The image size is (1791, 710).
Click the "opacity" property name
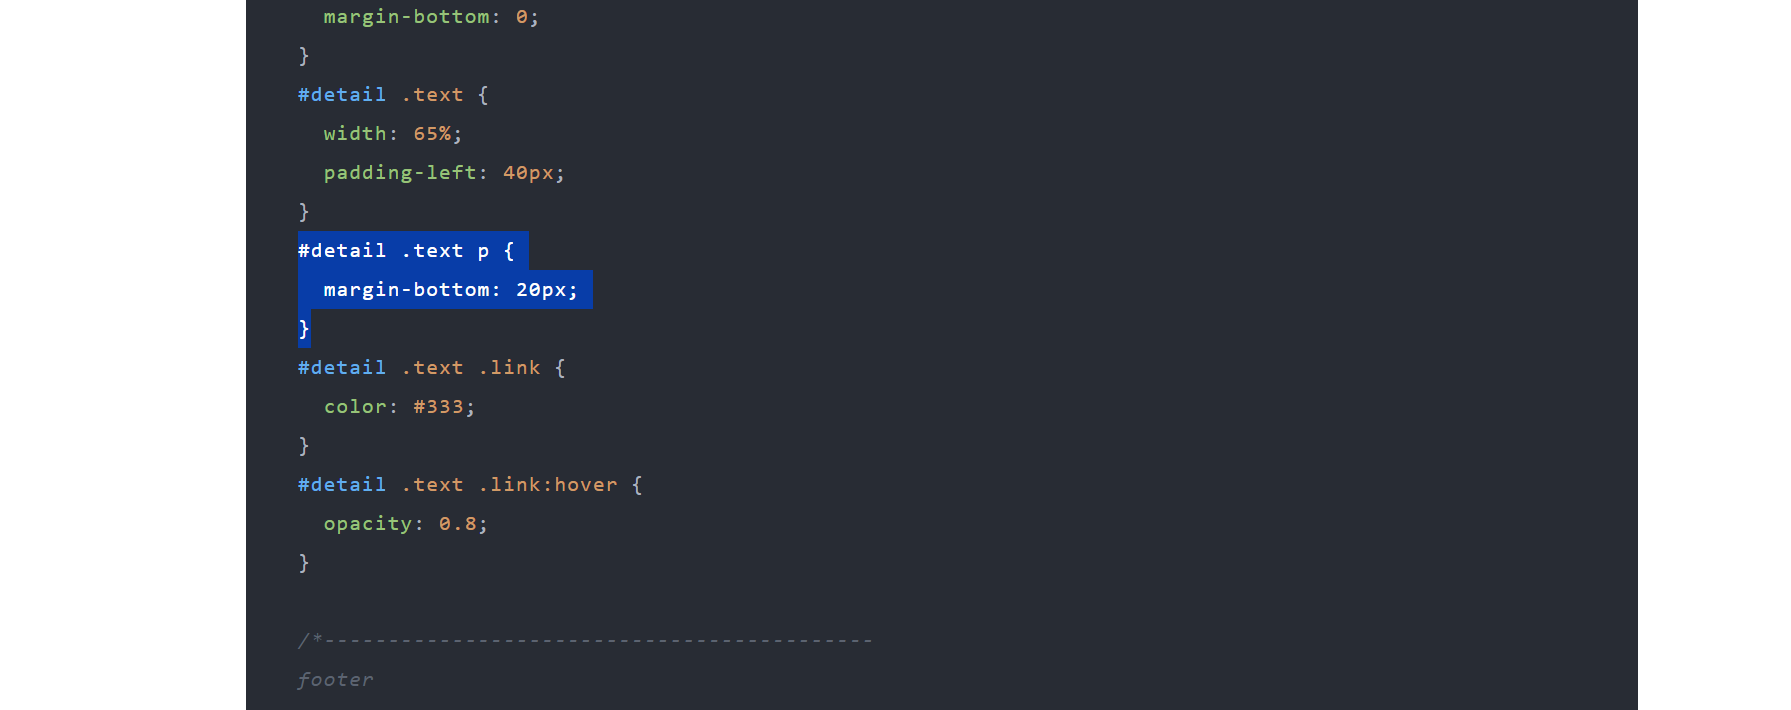click(x=367, y=524)
